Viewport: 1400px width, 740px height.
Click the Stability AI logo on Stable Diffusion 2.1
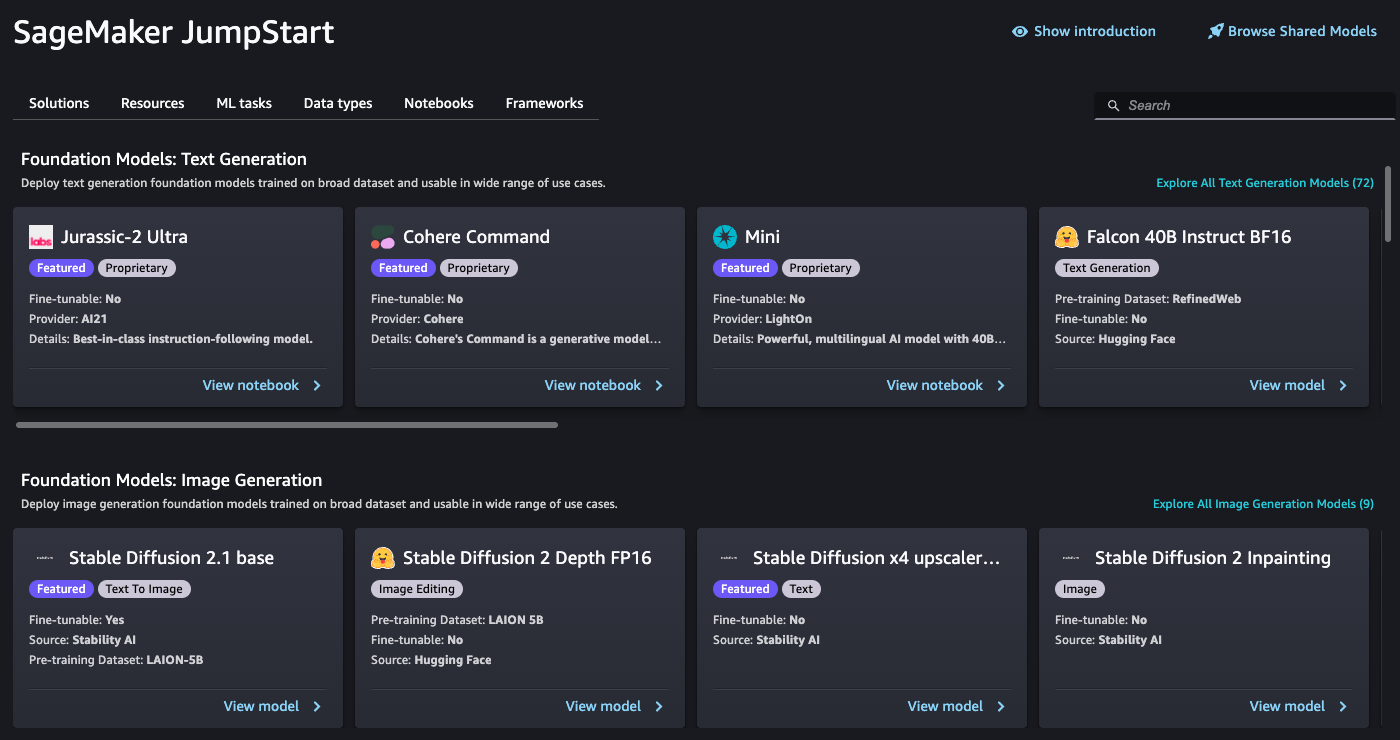tap(44, 558)
